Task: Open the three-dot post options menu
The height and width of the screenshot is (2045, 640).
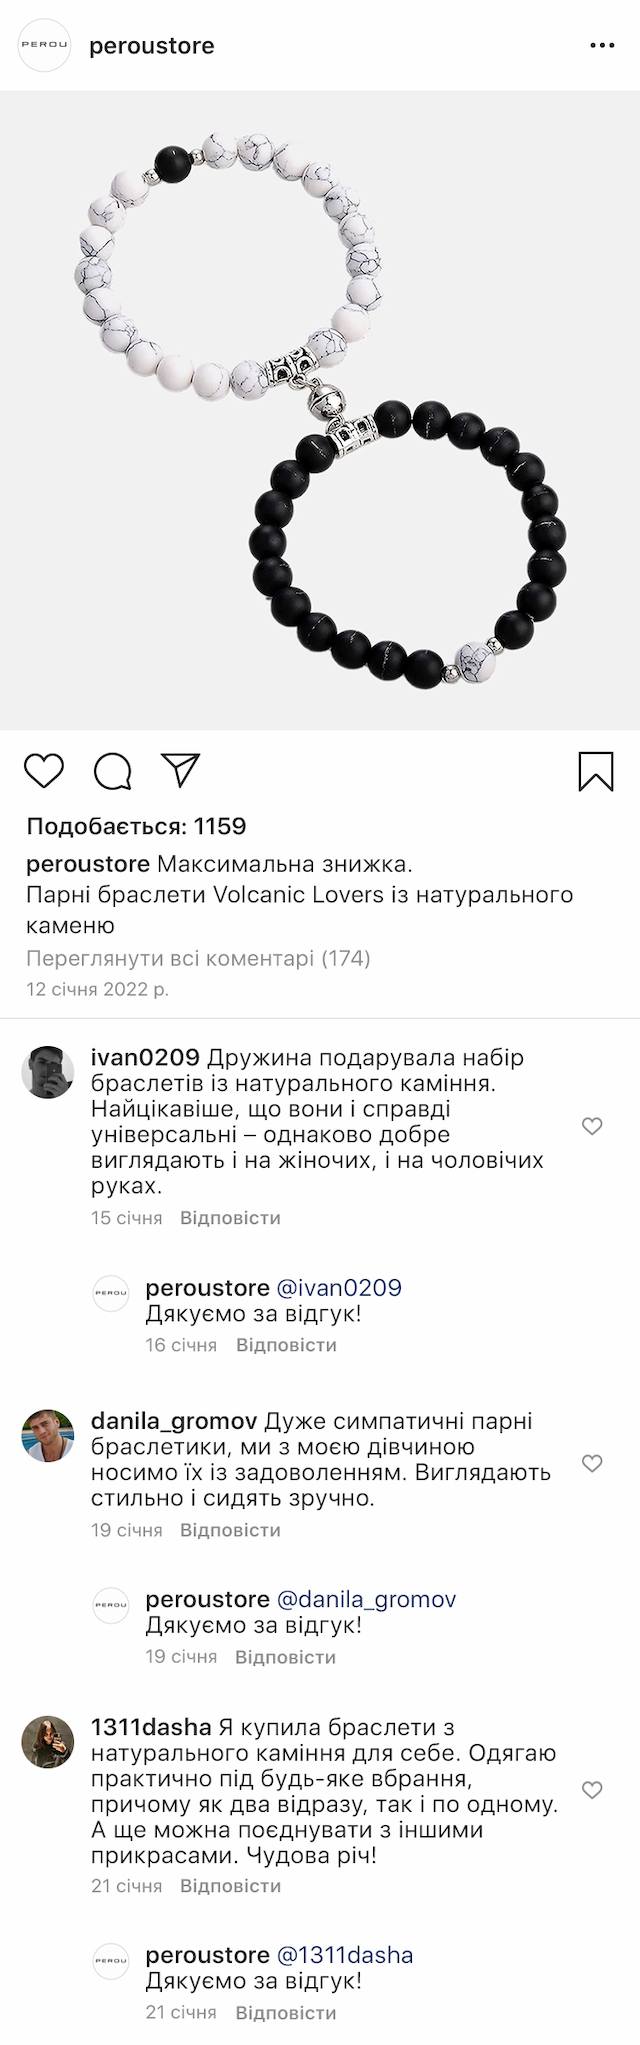Action: point(602,46)
